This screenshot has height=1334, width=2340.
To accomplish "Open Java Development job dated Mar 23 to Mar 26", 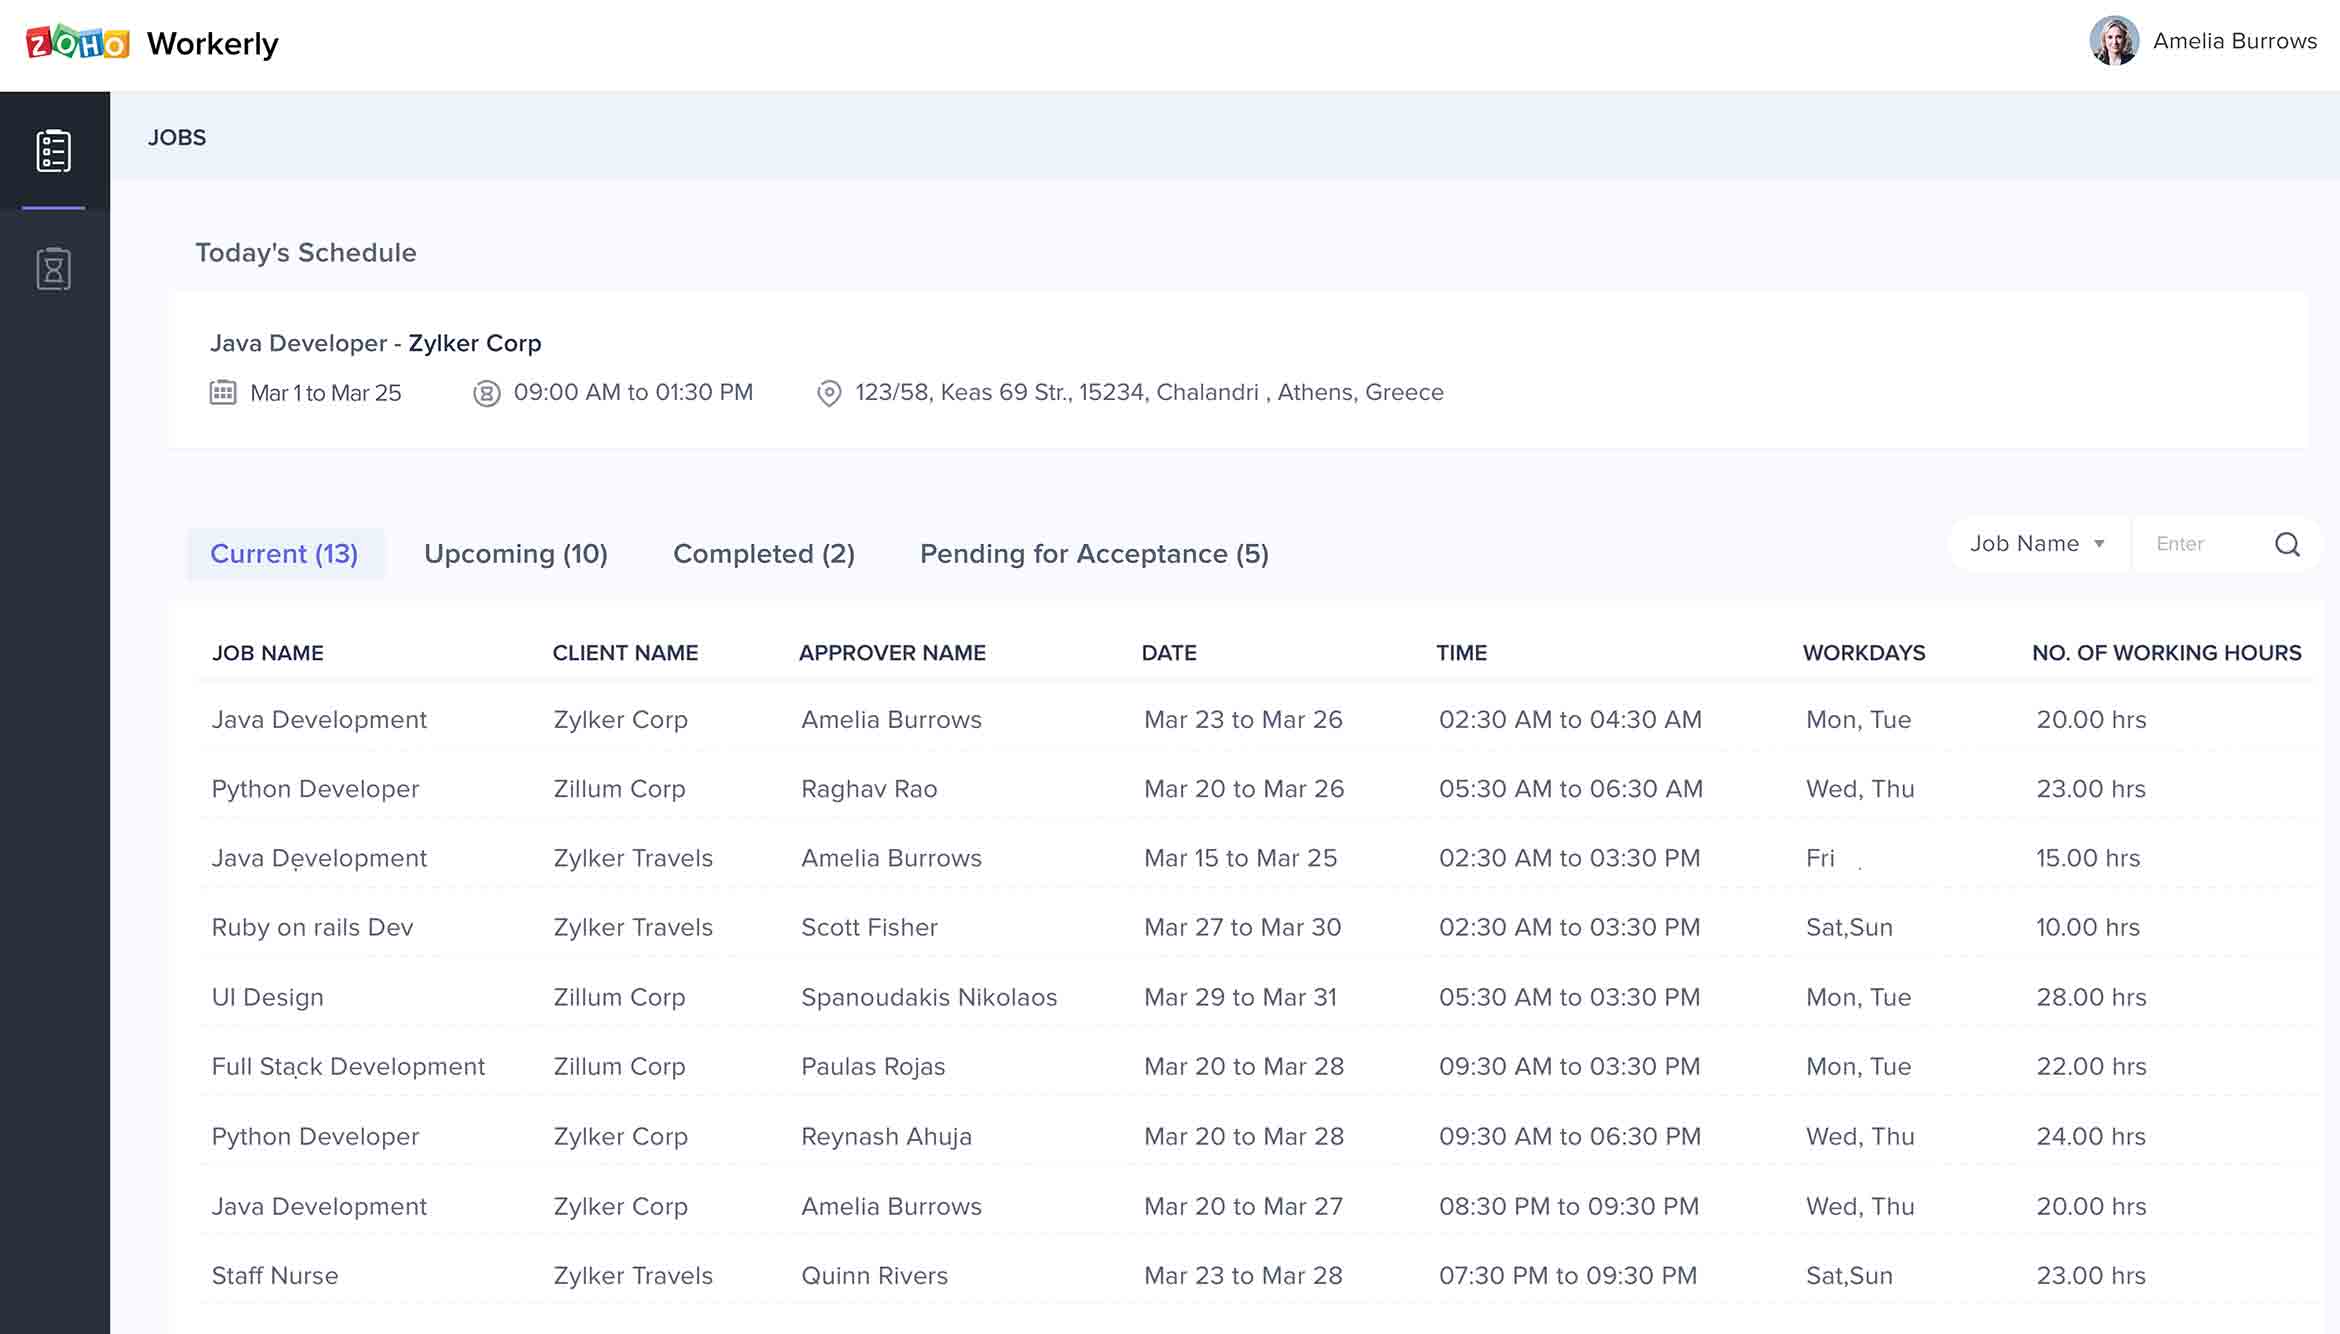I will click(319, 720).
